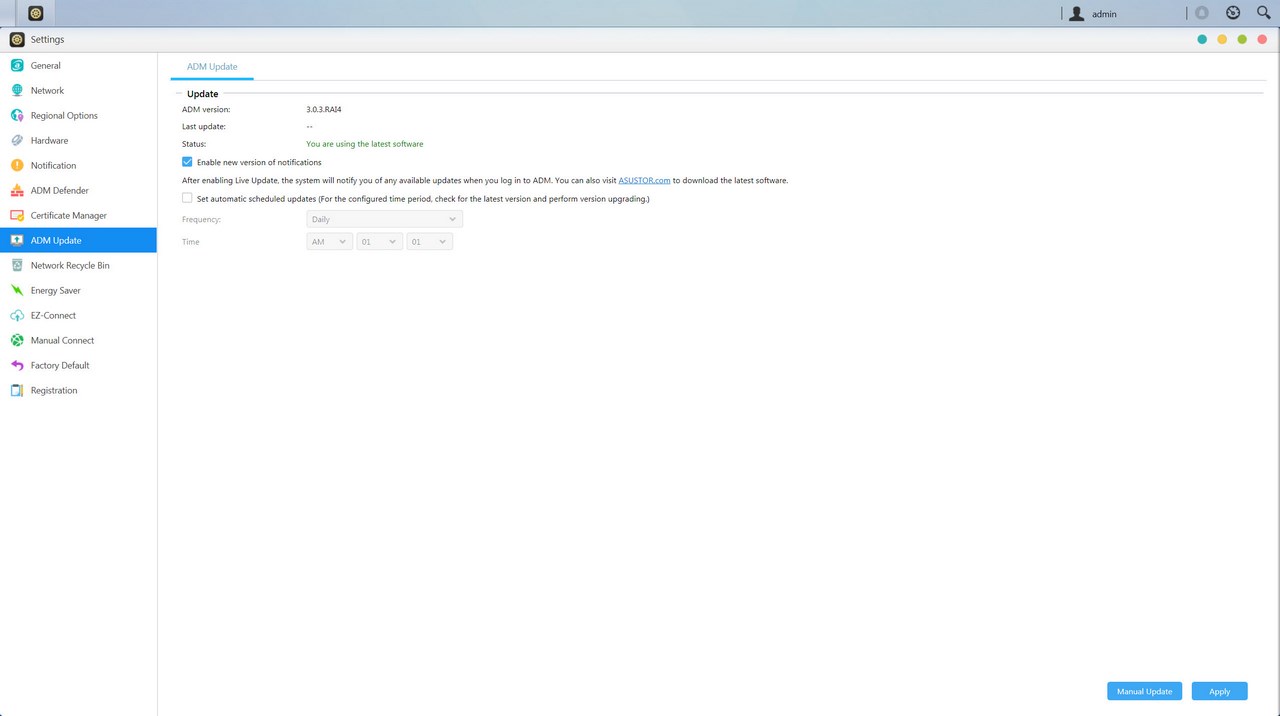Select General label in the sidebar

point(46,65)
